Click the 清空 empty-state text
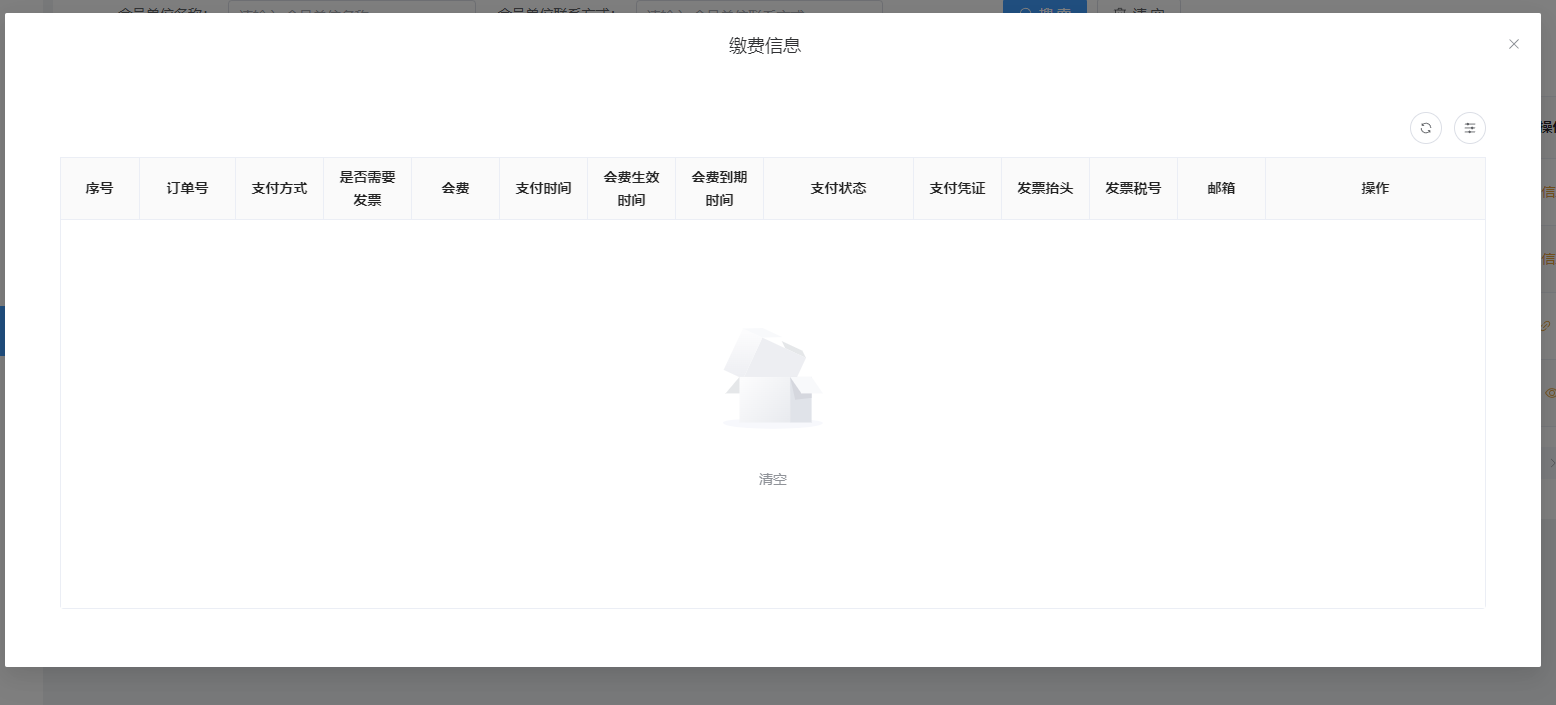Viewport: 1556px width, 705px height. [x=772, y=479]
